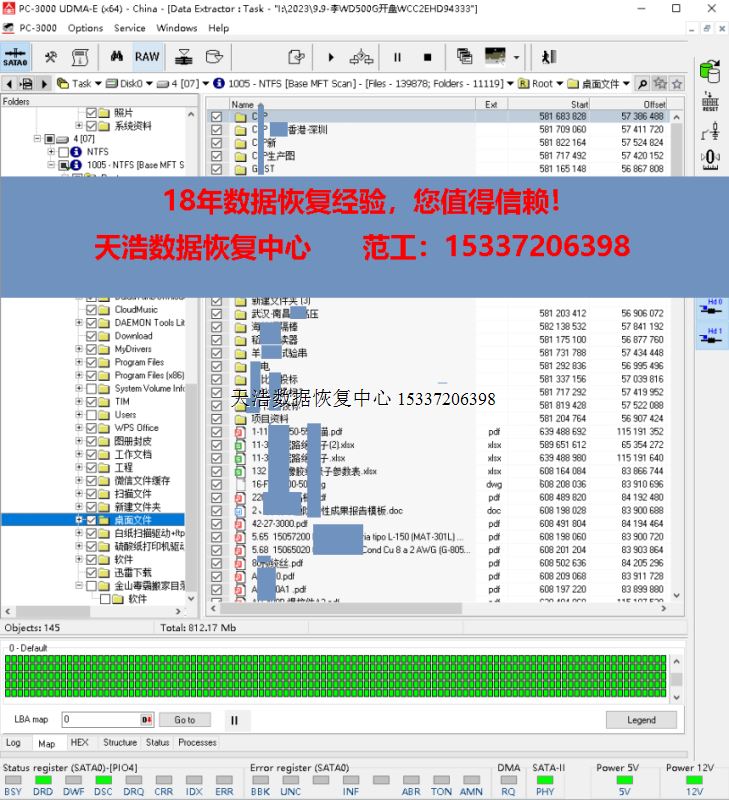Open the 桌面文件 breadcrumb dropdown
Image resolution: width=729 pixels, height=800 pixels.
tap(626, 84)
